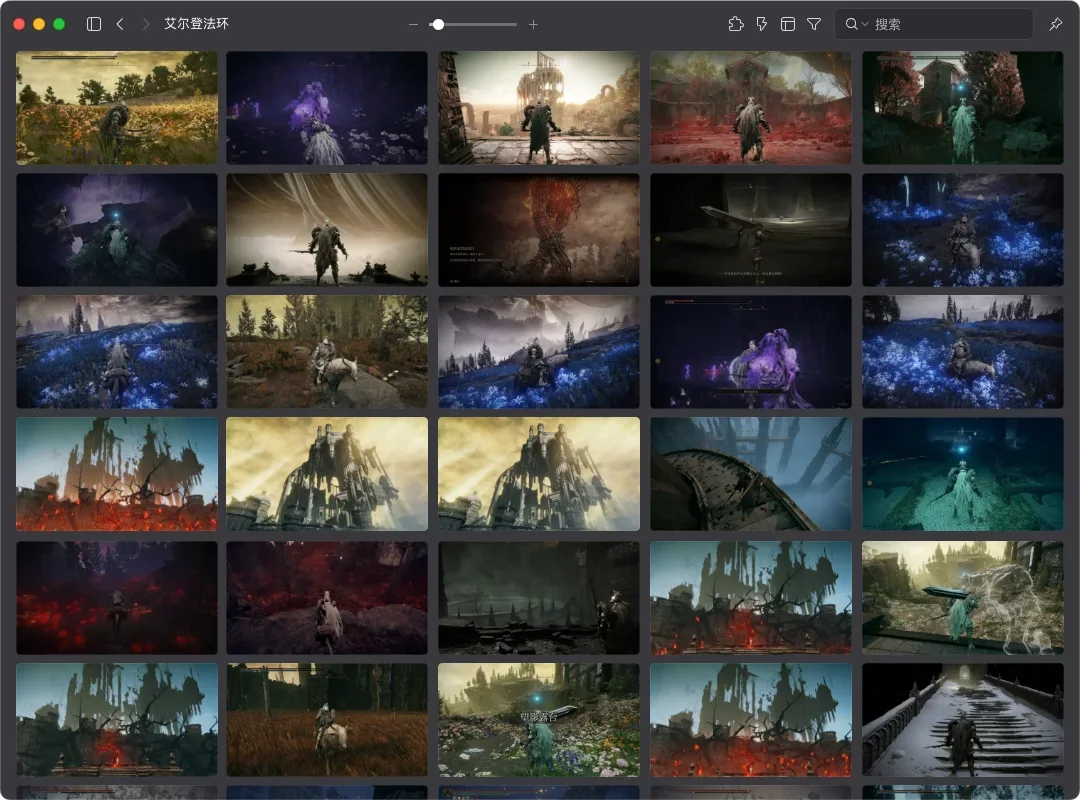
Task: Expand the search options chevron
Action: (865, 25)
